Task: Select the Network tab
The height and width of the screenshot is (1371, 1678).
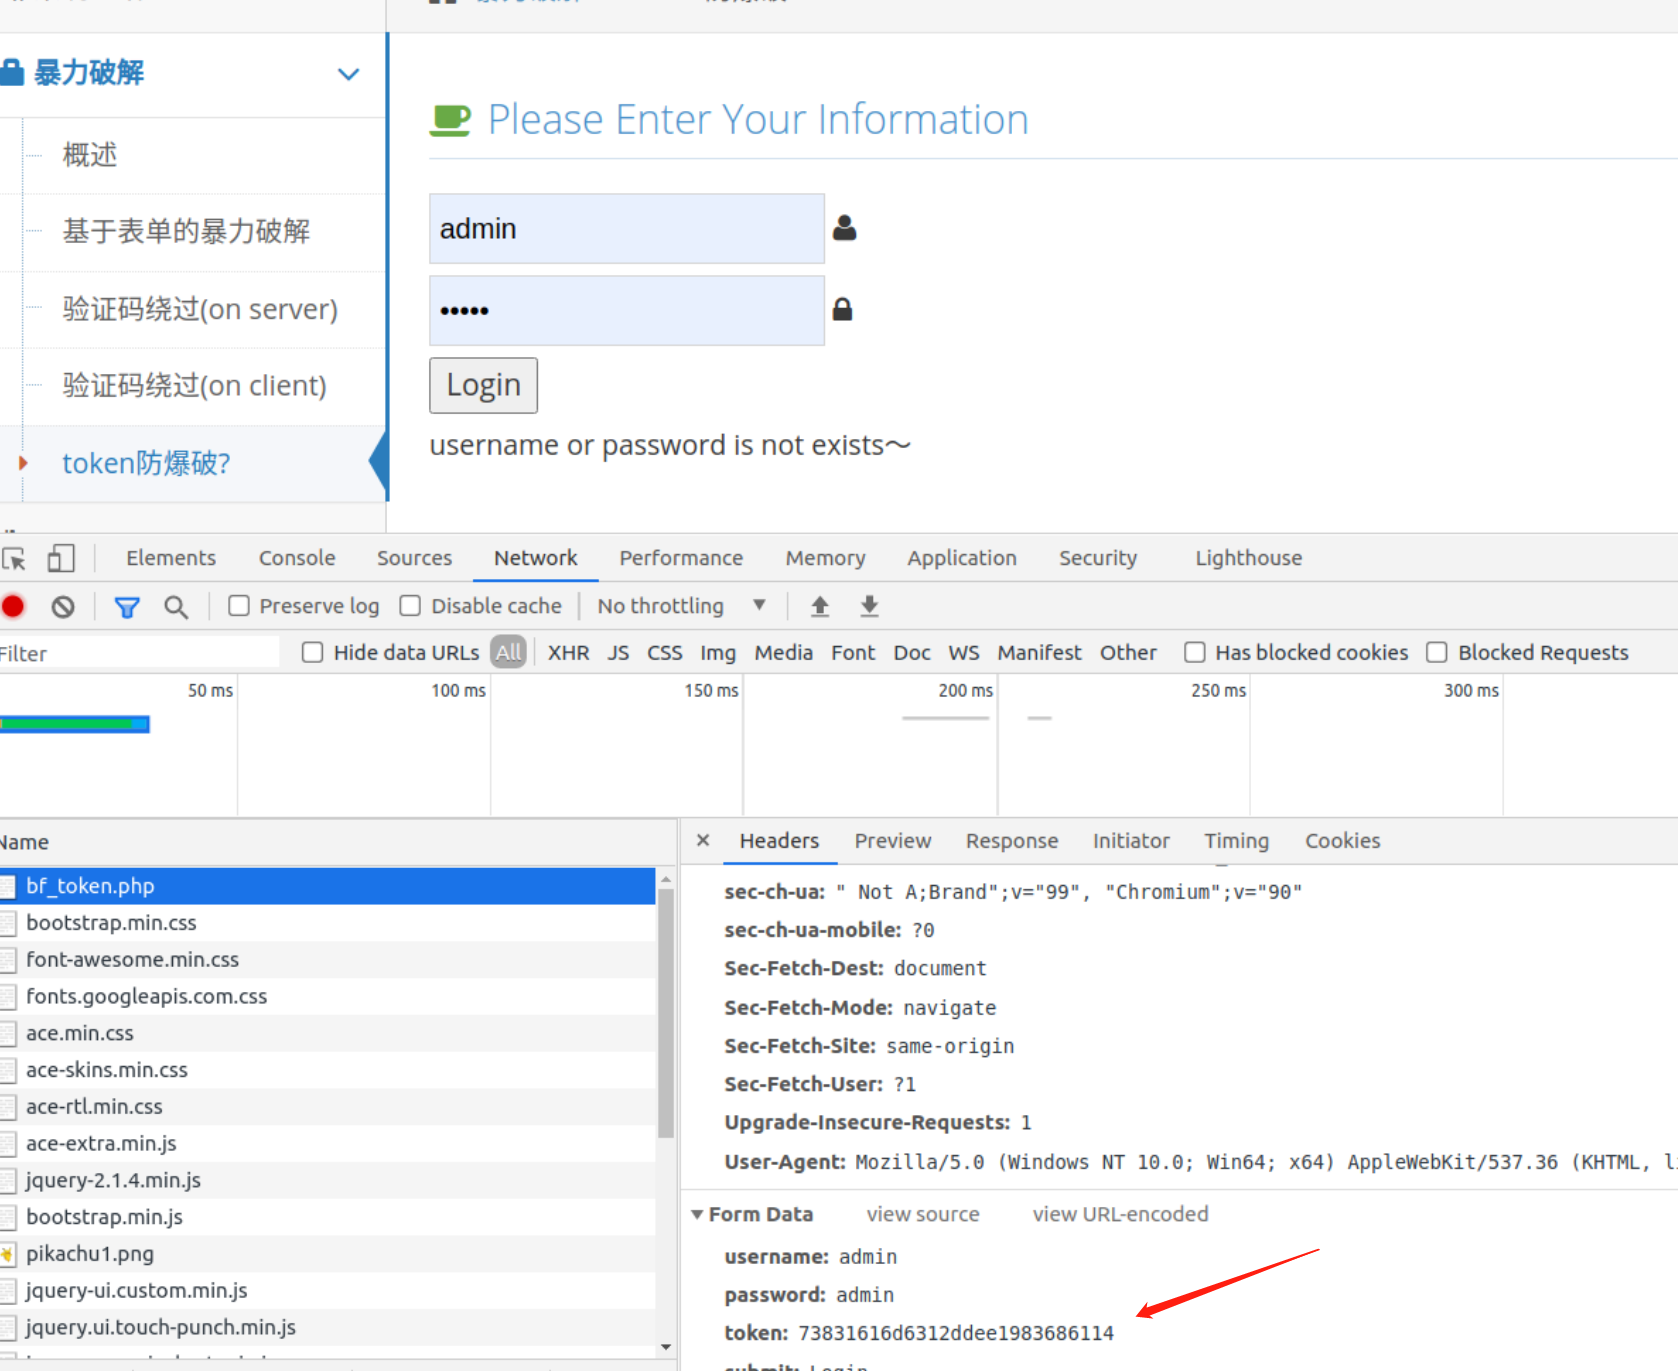Action: (536, 558)
